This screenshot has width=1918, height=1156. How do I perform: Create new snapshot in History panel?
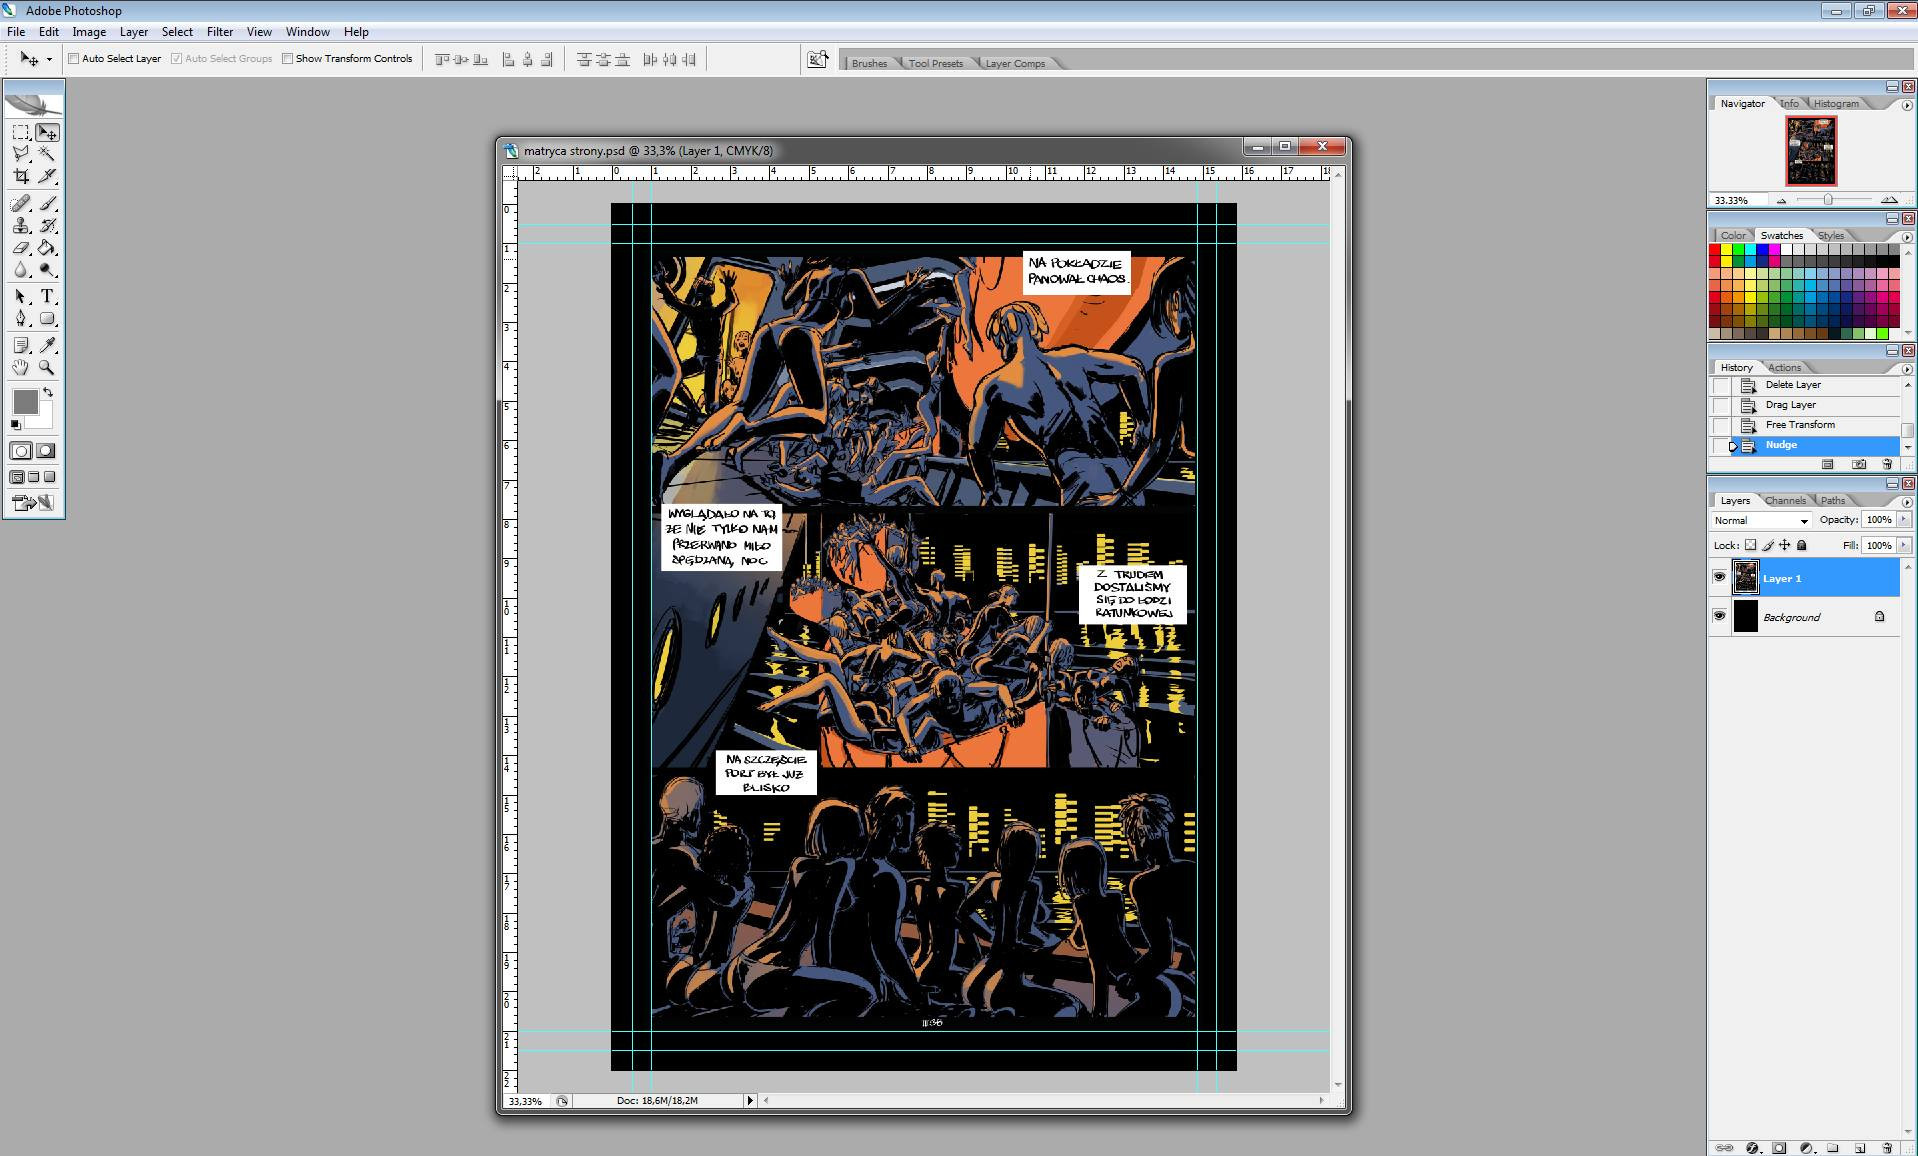pos(1858,464)
